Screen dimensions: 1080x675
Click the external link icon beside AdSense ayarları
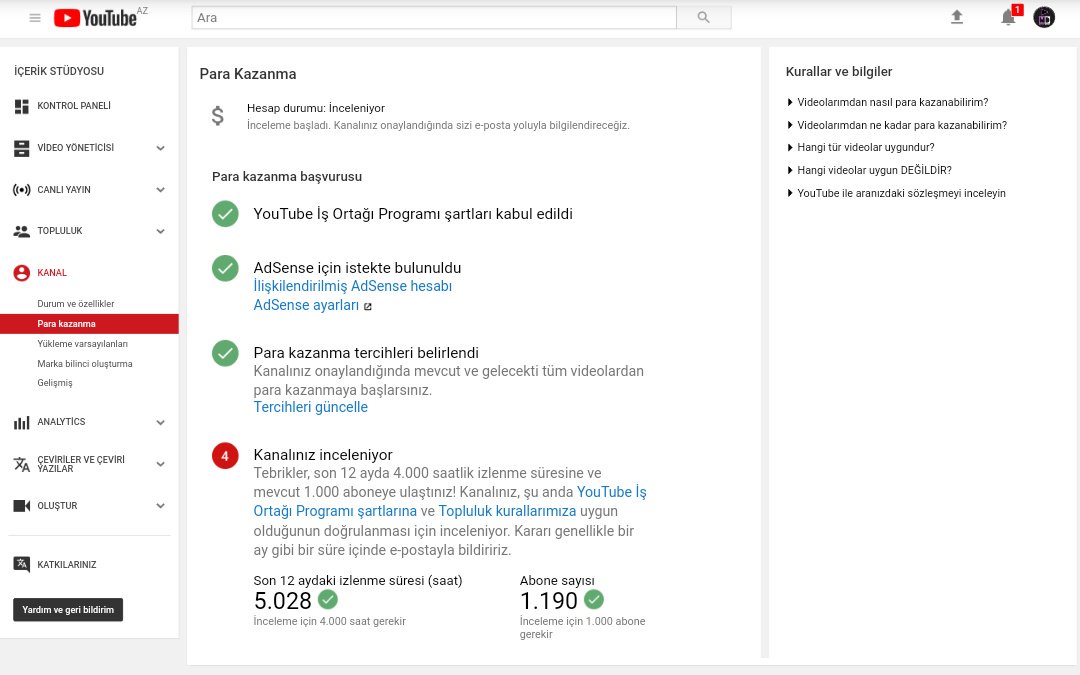coord(368,307)
